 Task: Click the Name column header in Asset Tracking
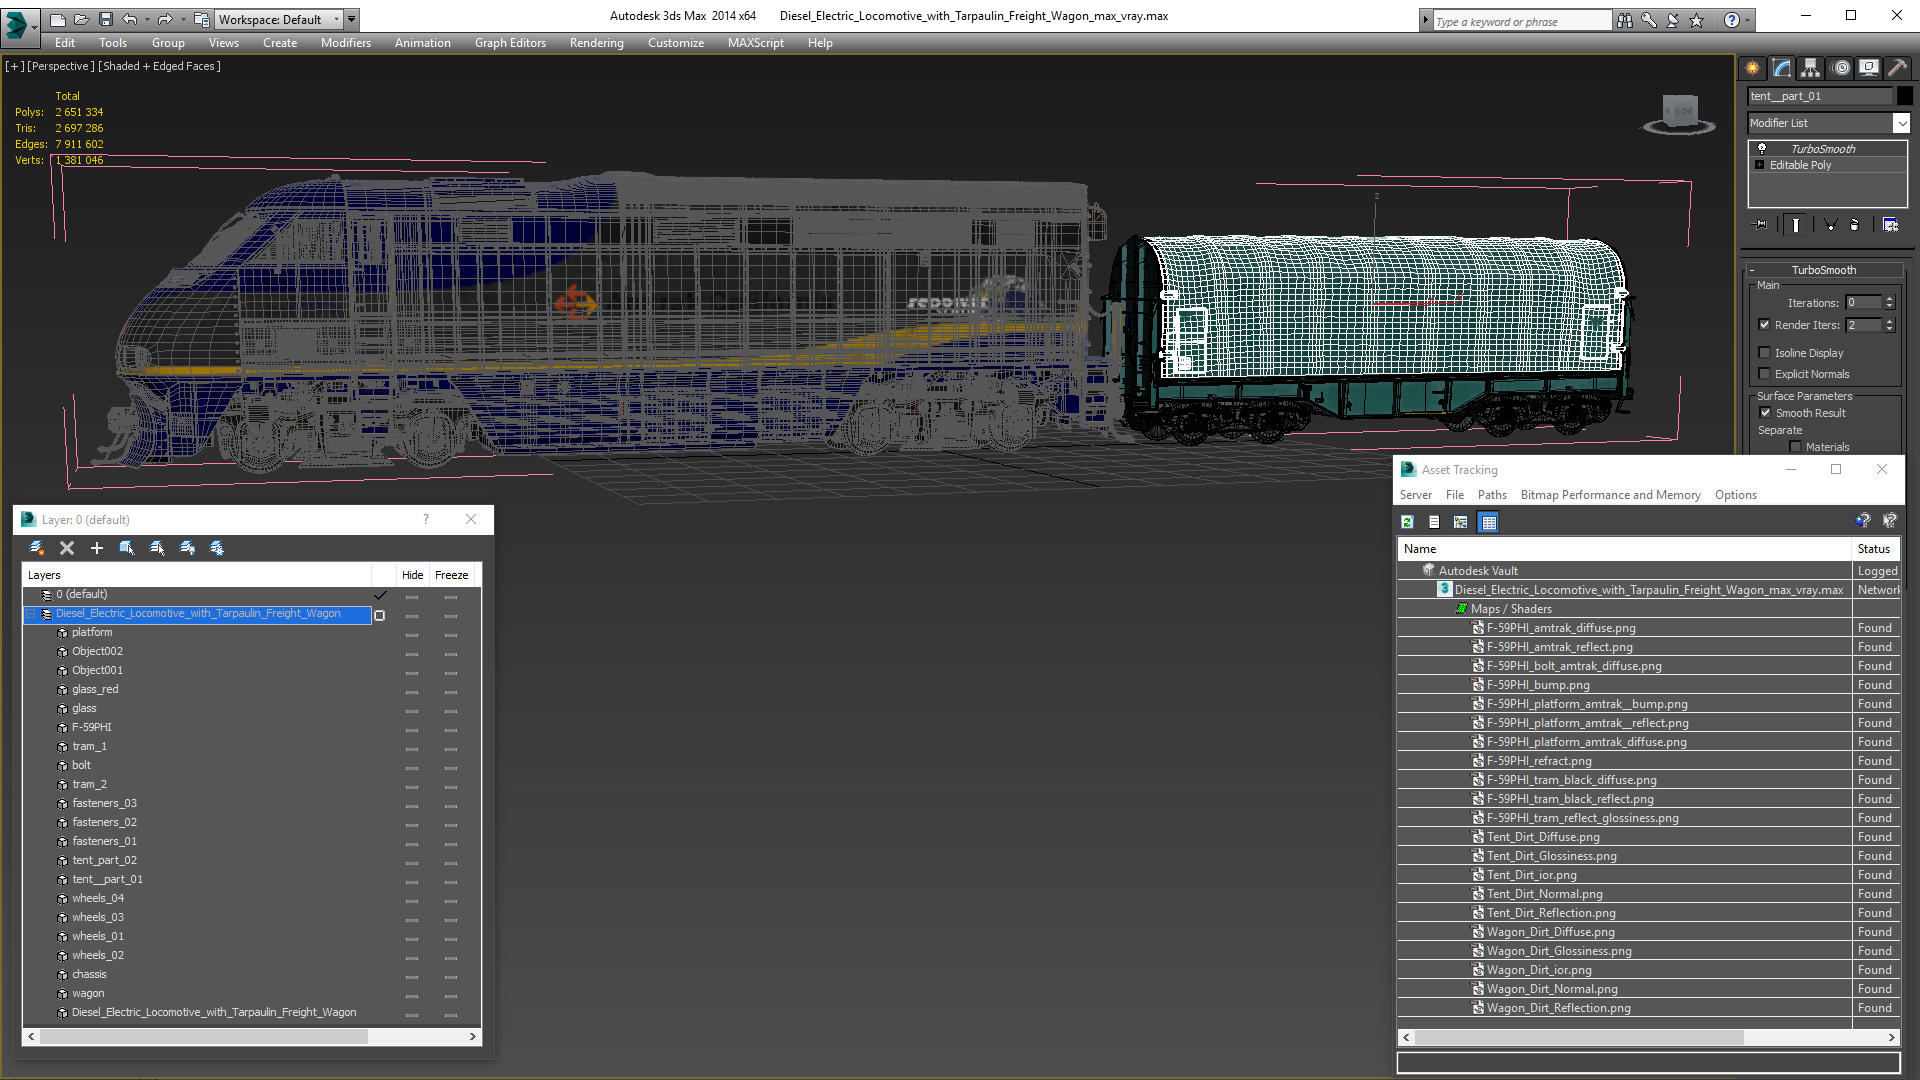[x=1624, y=549]
